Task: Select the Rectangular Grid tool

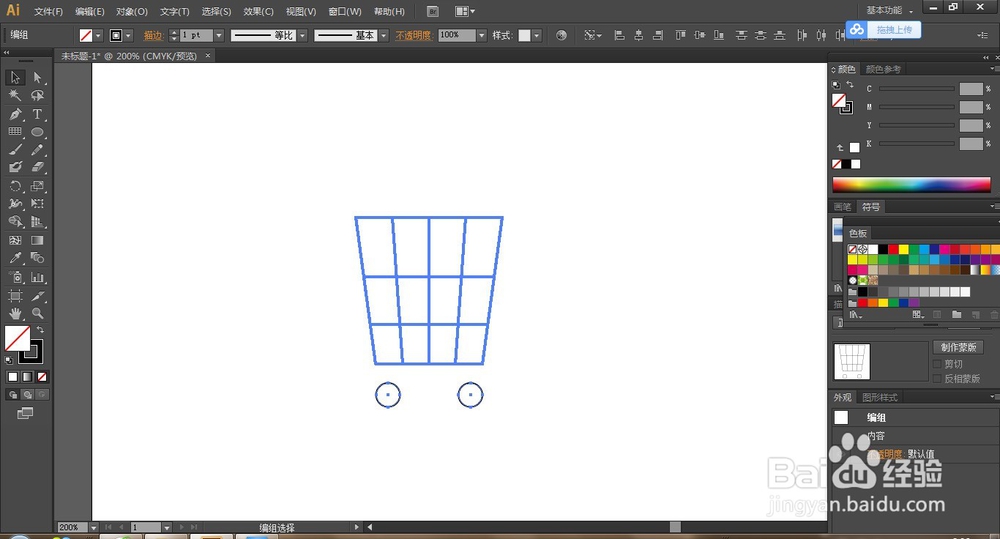Action: pyautogui.click(x=15, y=132)
